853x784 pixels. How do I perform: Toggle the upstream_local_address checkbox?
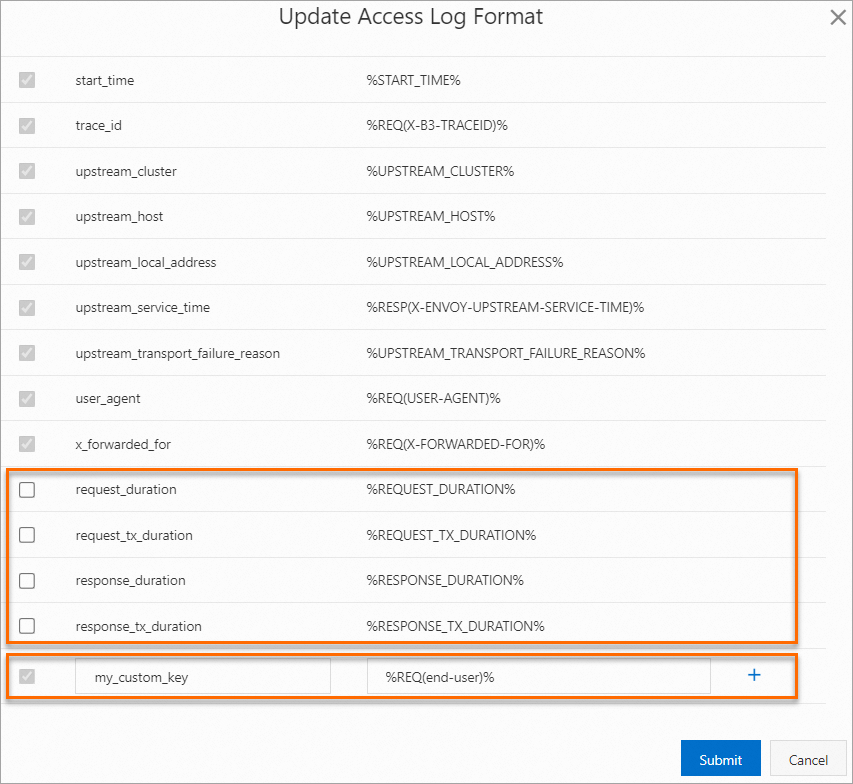pos(27,262)
